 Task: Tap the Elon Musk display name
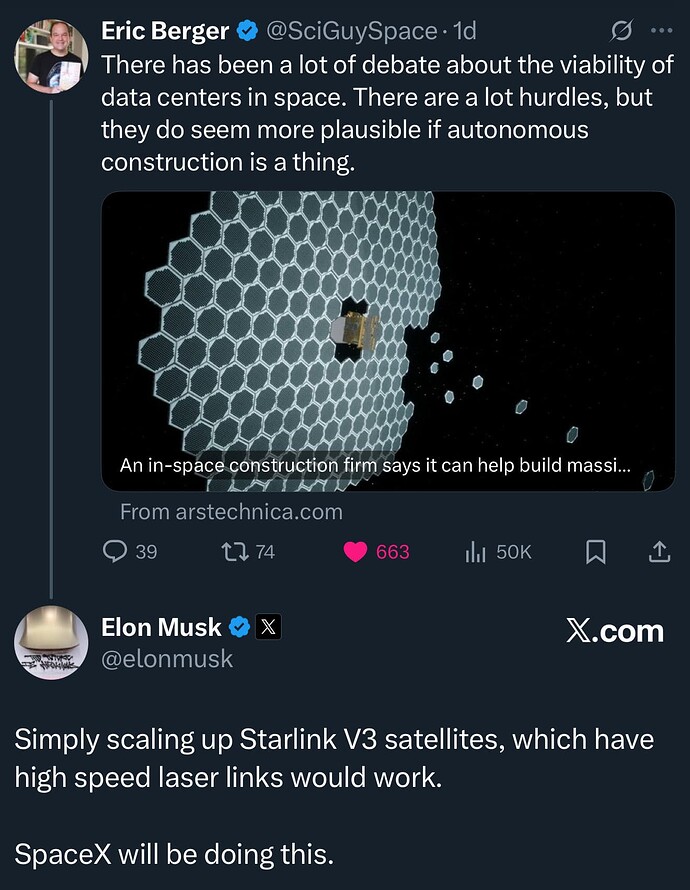[x=161, y=627]
